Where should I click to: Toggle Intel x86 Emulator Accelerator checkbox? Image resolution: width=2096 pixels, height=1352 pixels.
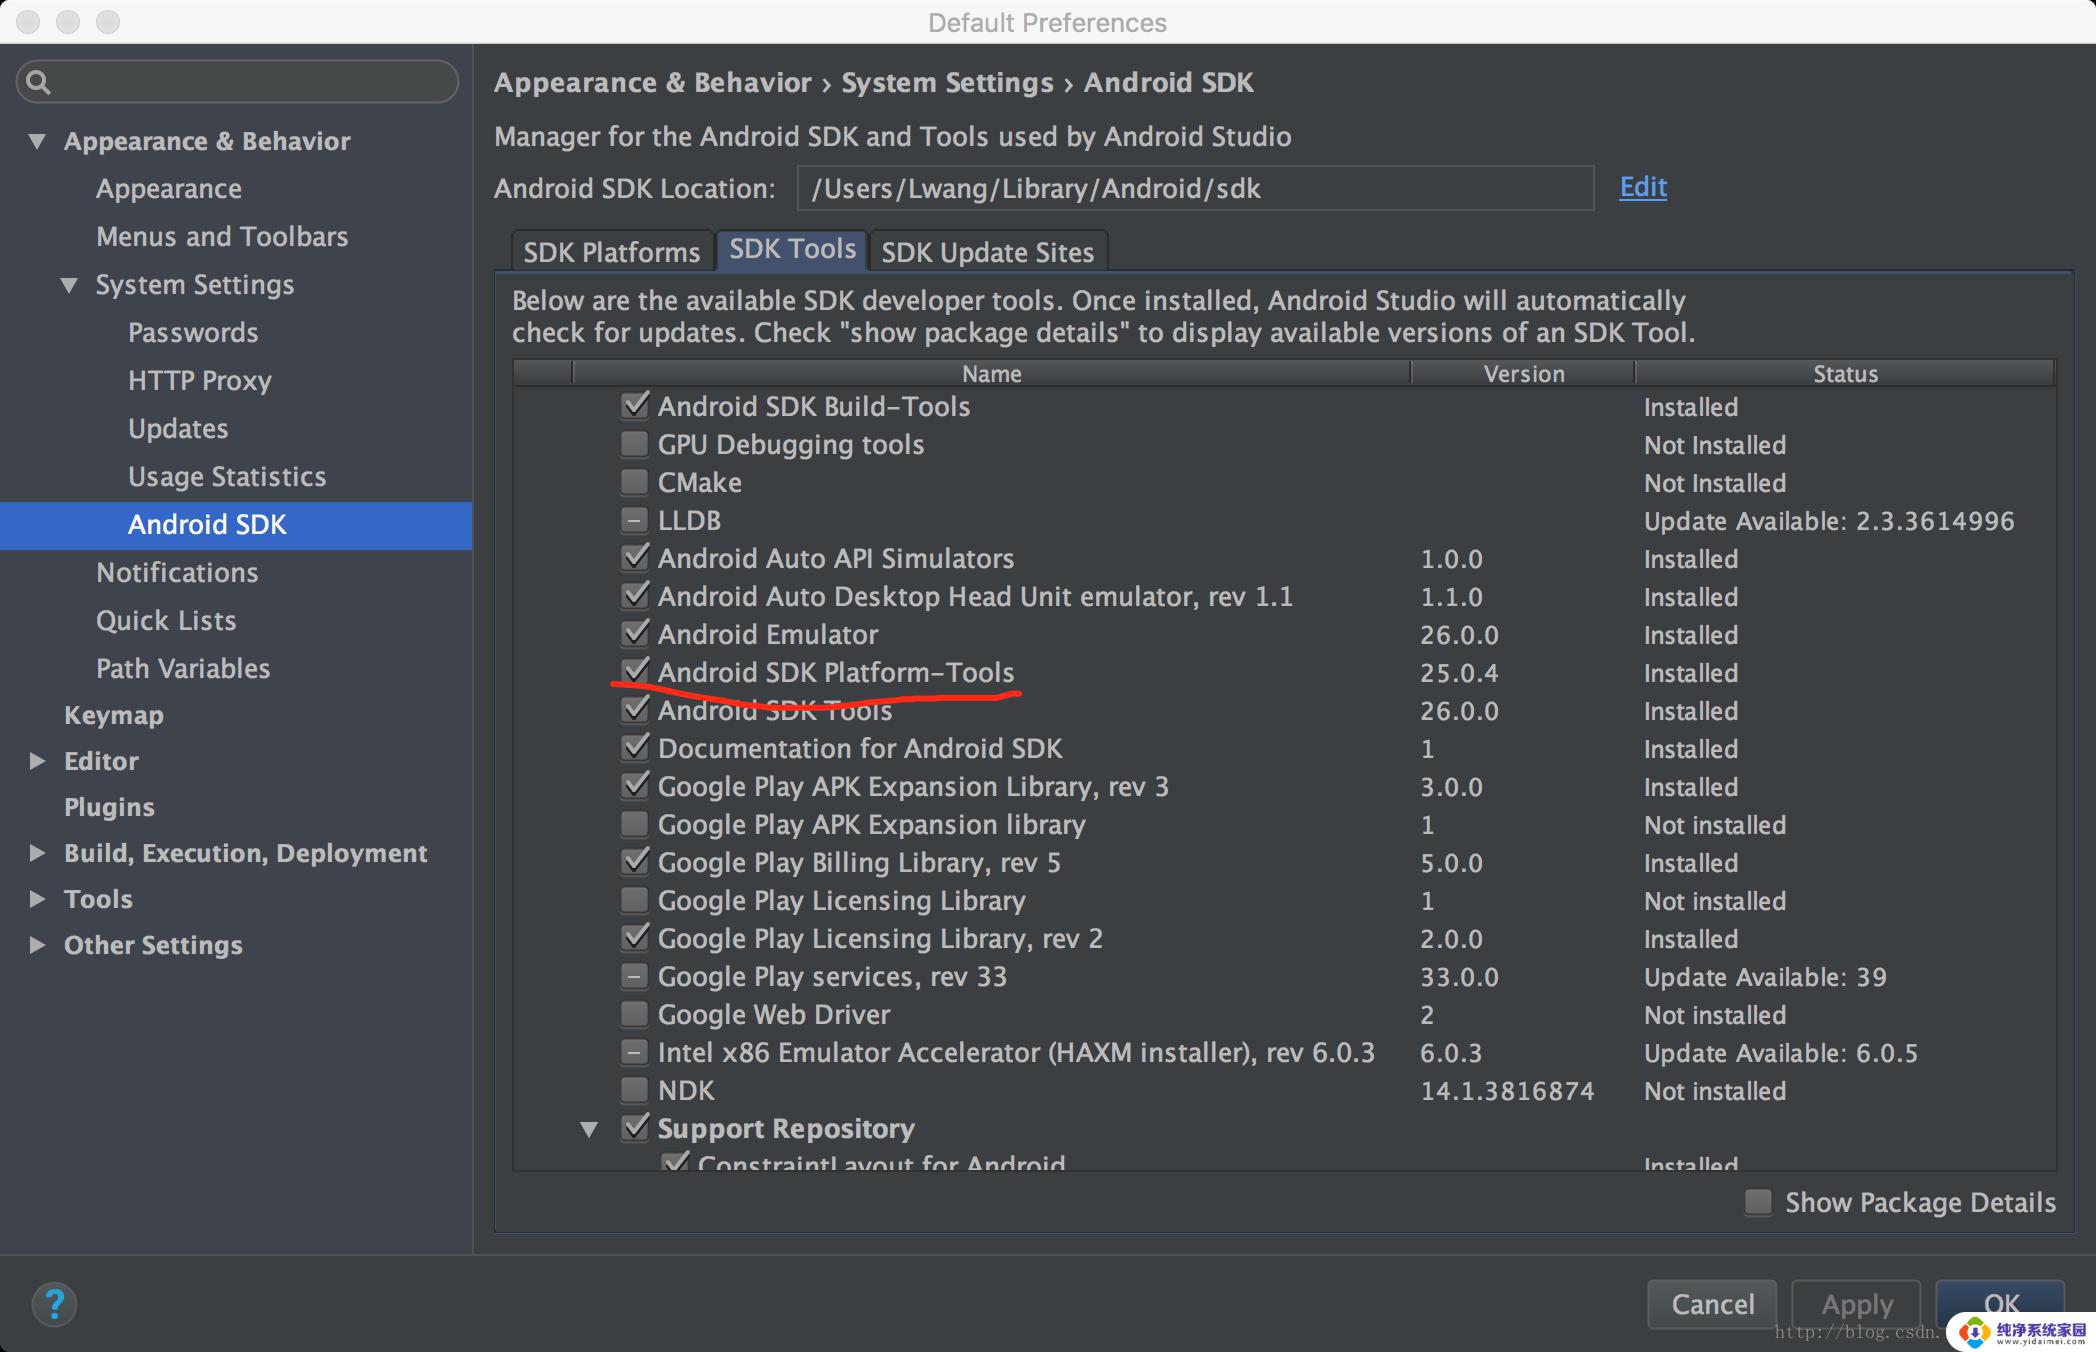tap(635, 1051)
